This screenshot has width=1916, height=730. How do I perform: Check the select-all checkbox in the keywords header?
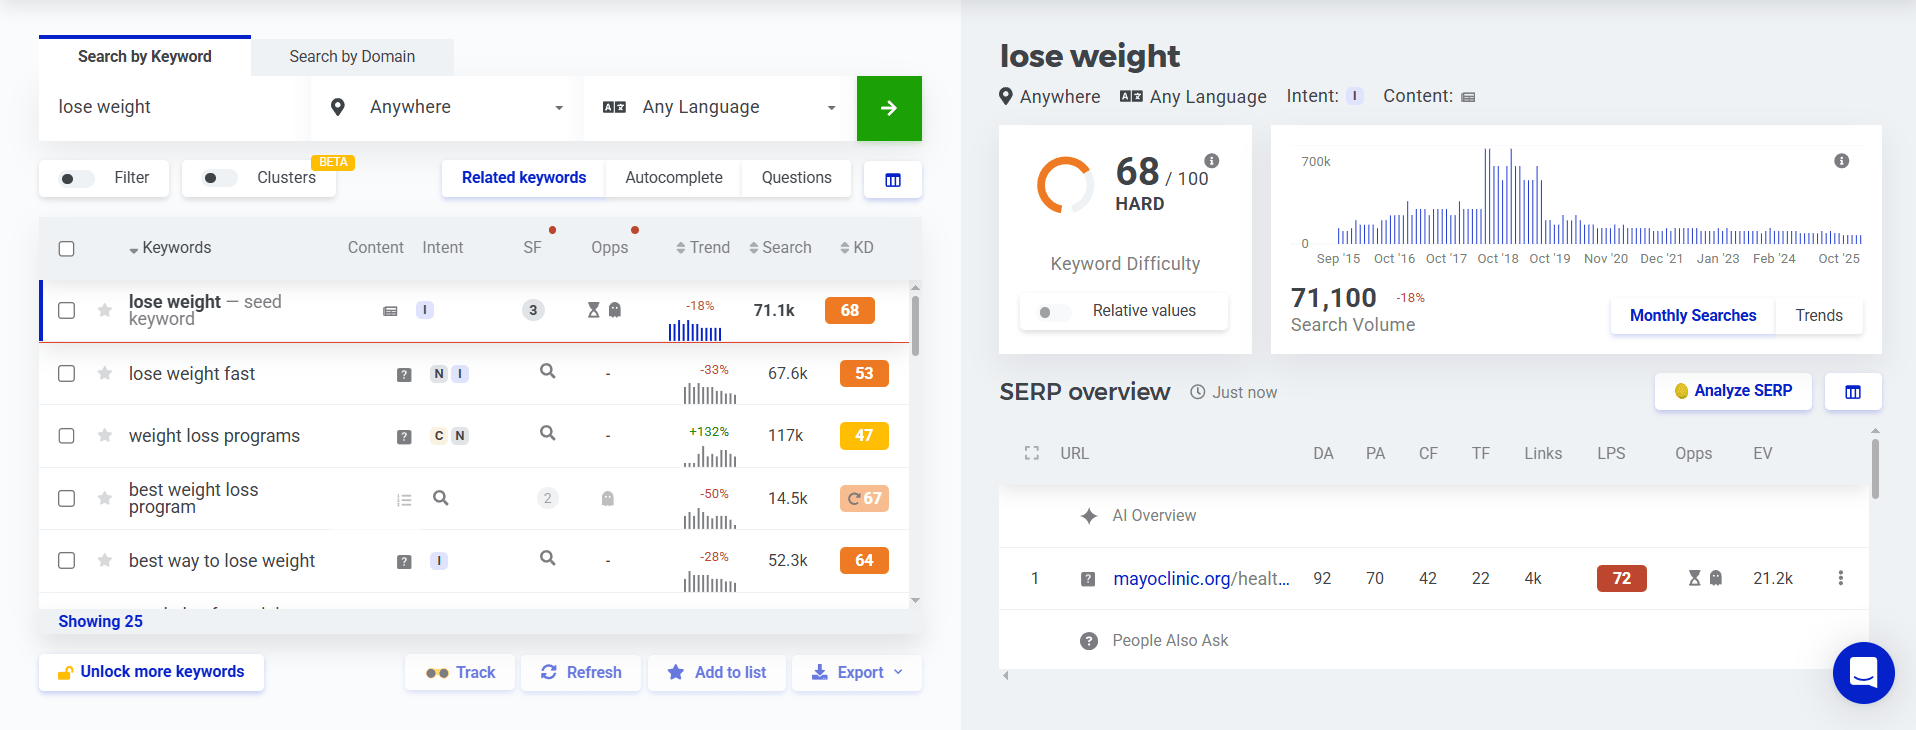pos(66,248)
